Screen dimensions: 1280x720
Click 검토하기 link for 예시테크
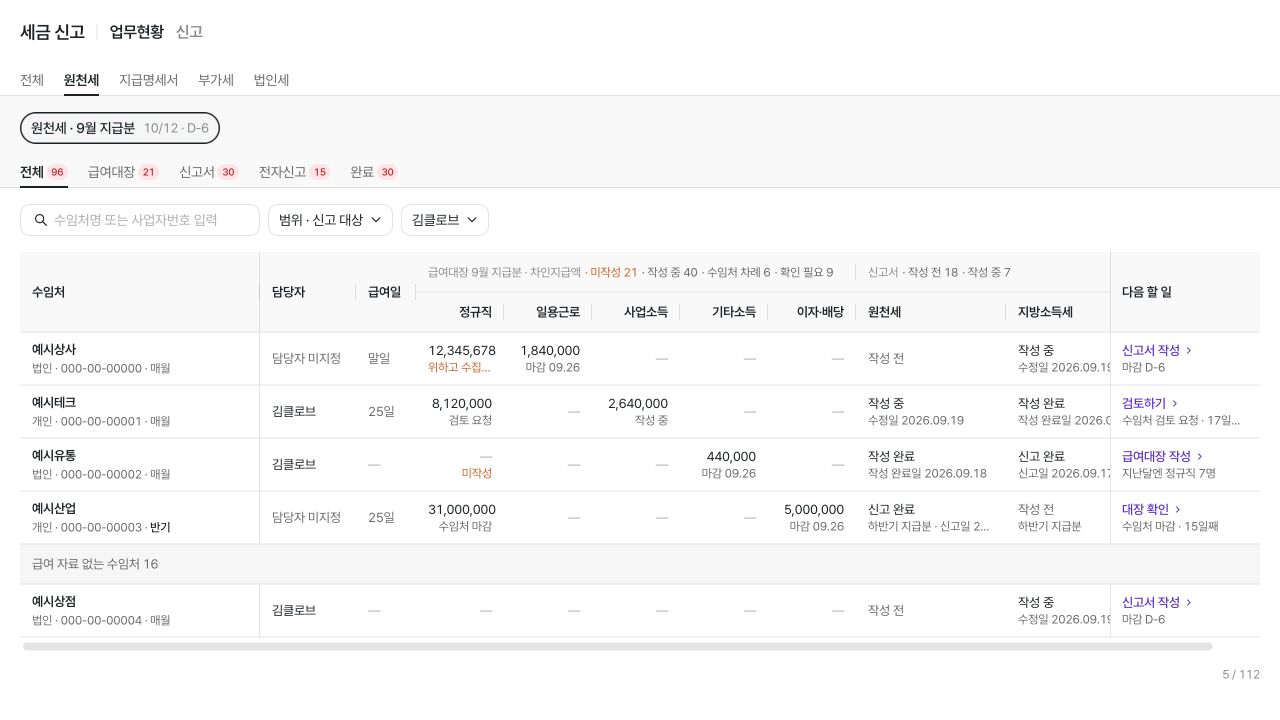point(1150,403)
